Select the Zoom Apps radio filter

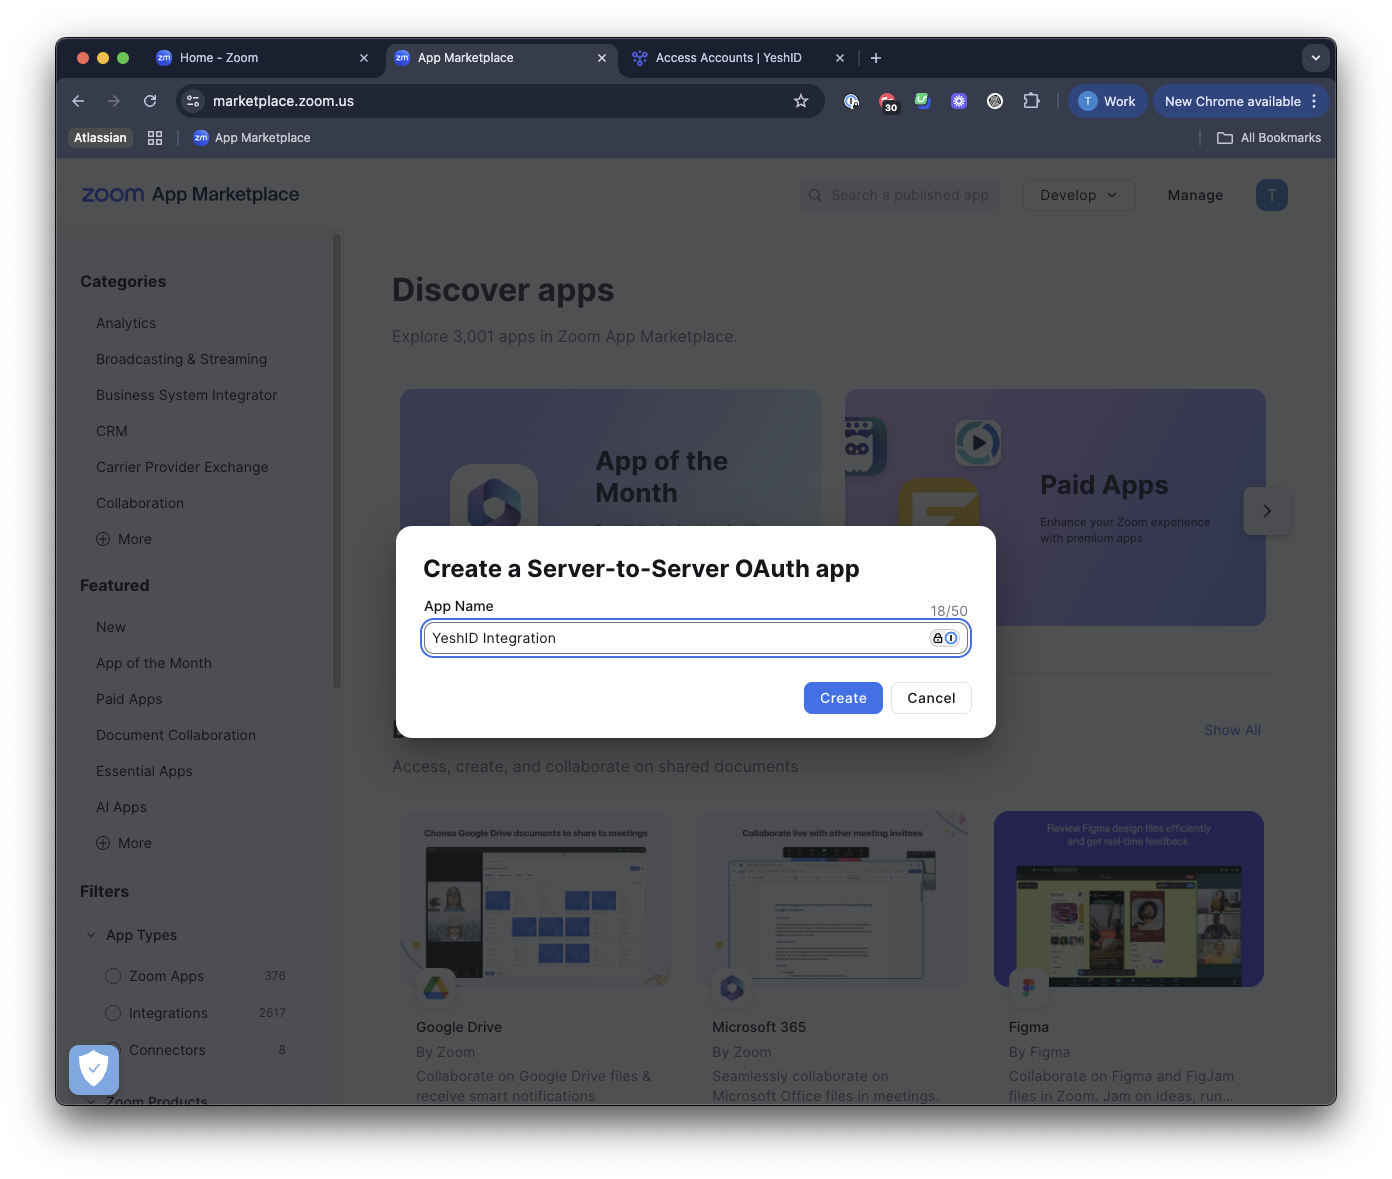[x=113, y=976]
